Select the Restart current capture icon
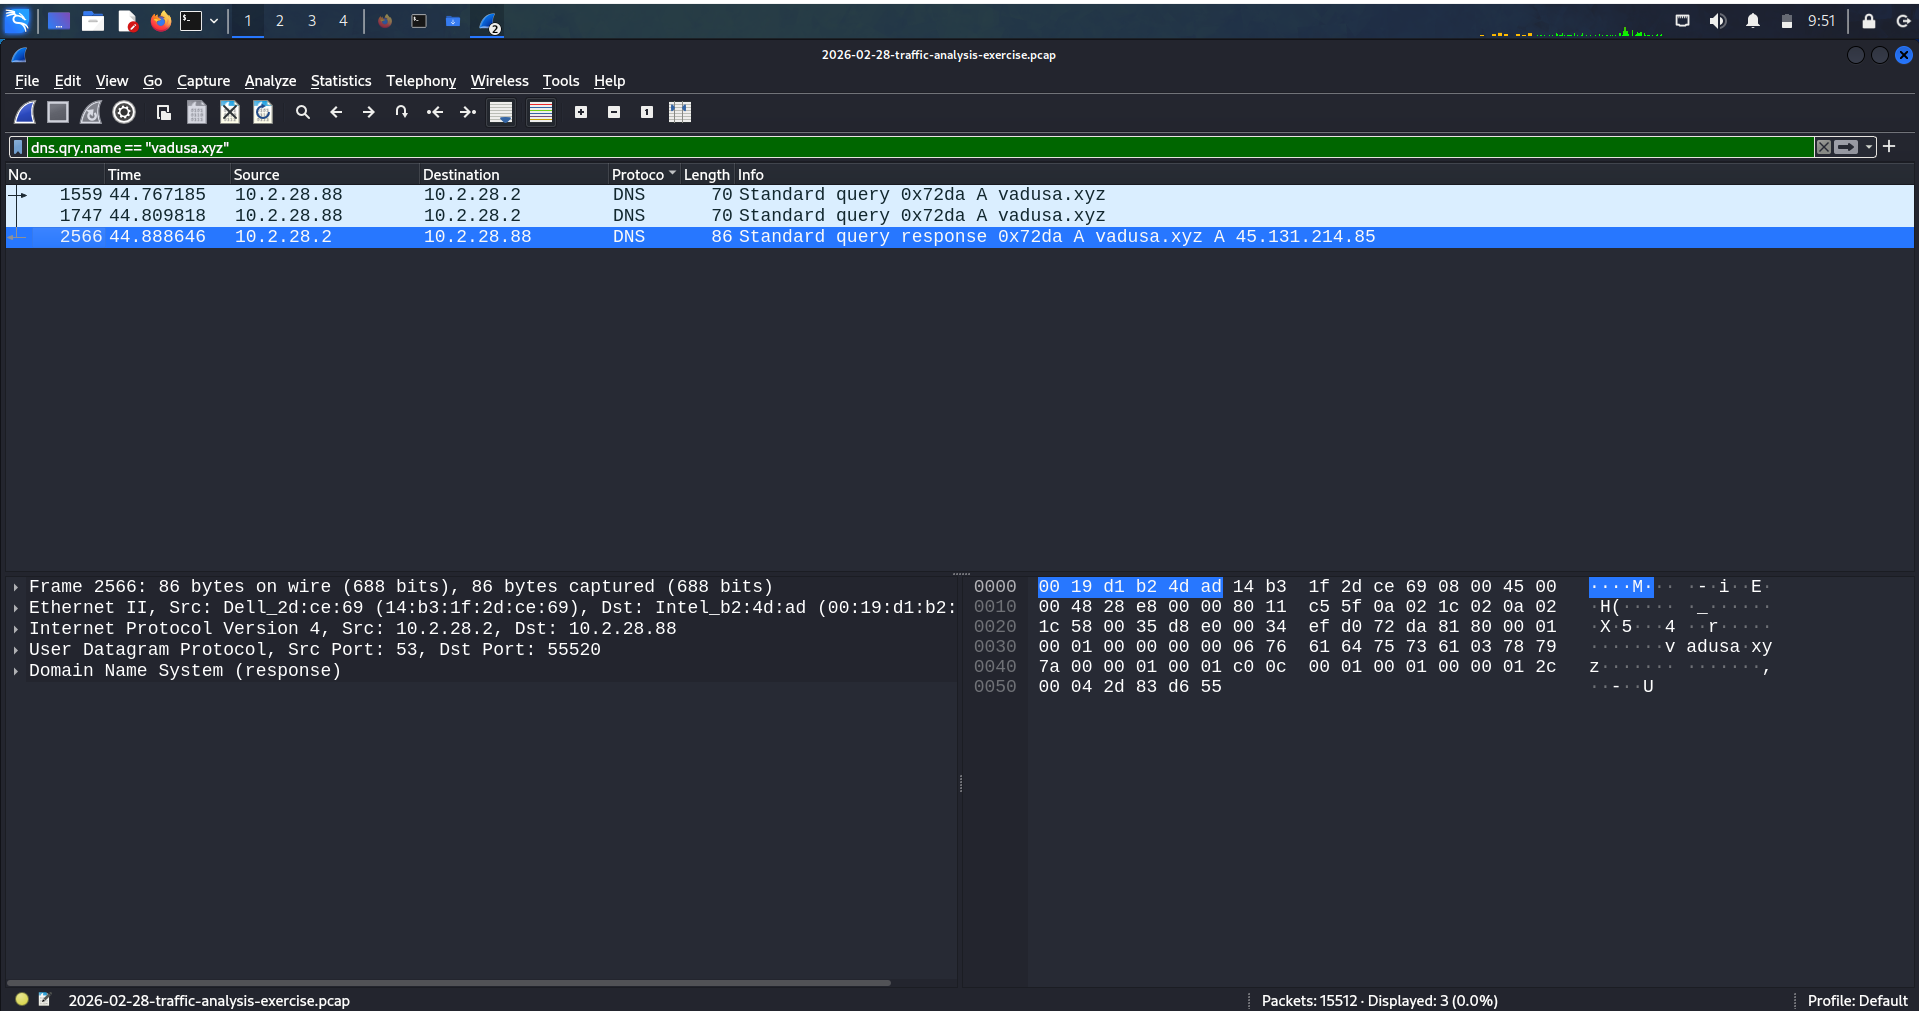Viewport: 1919px width, 1011px height. (90, 112)
